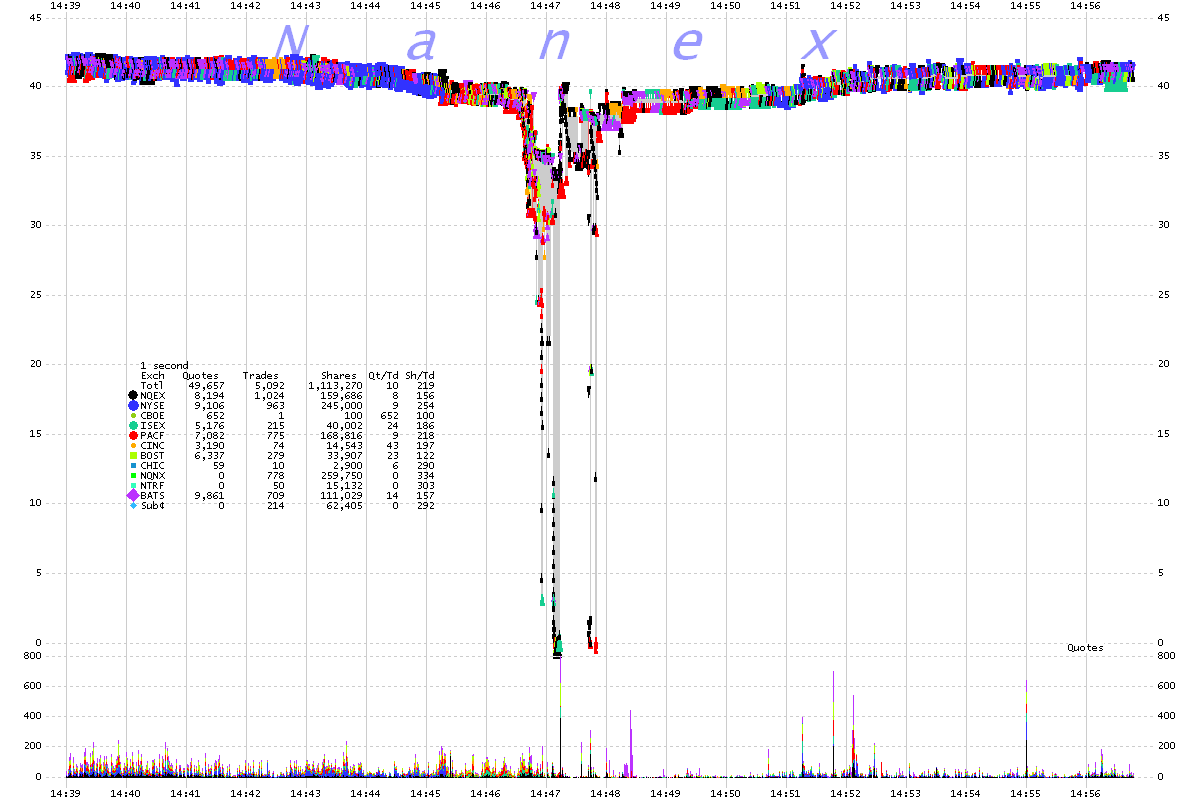Click the CBOE exchange label
This screenshot has height=800, width=1200.
[152, 416]
